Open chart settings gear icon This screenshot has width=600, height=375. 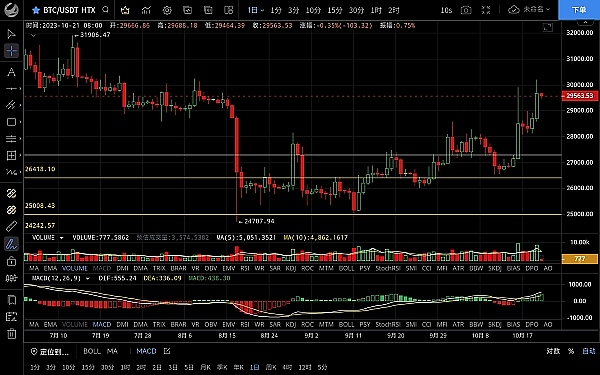point(167,10)
